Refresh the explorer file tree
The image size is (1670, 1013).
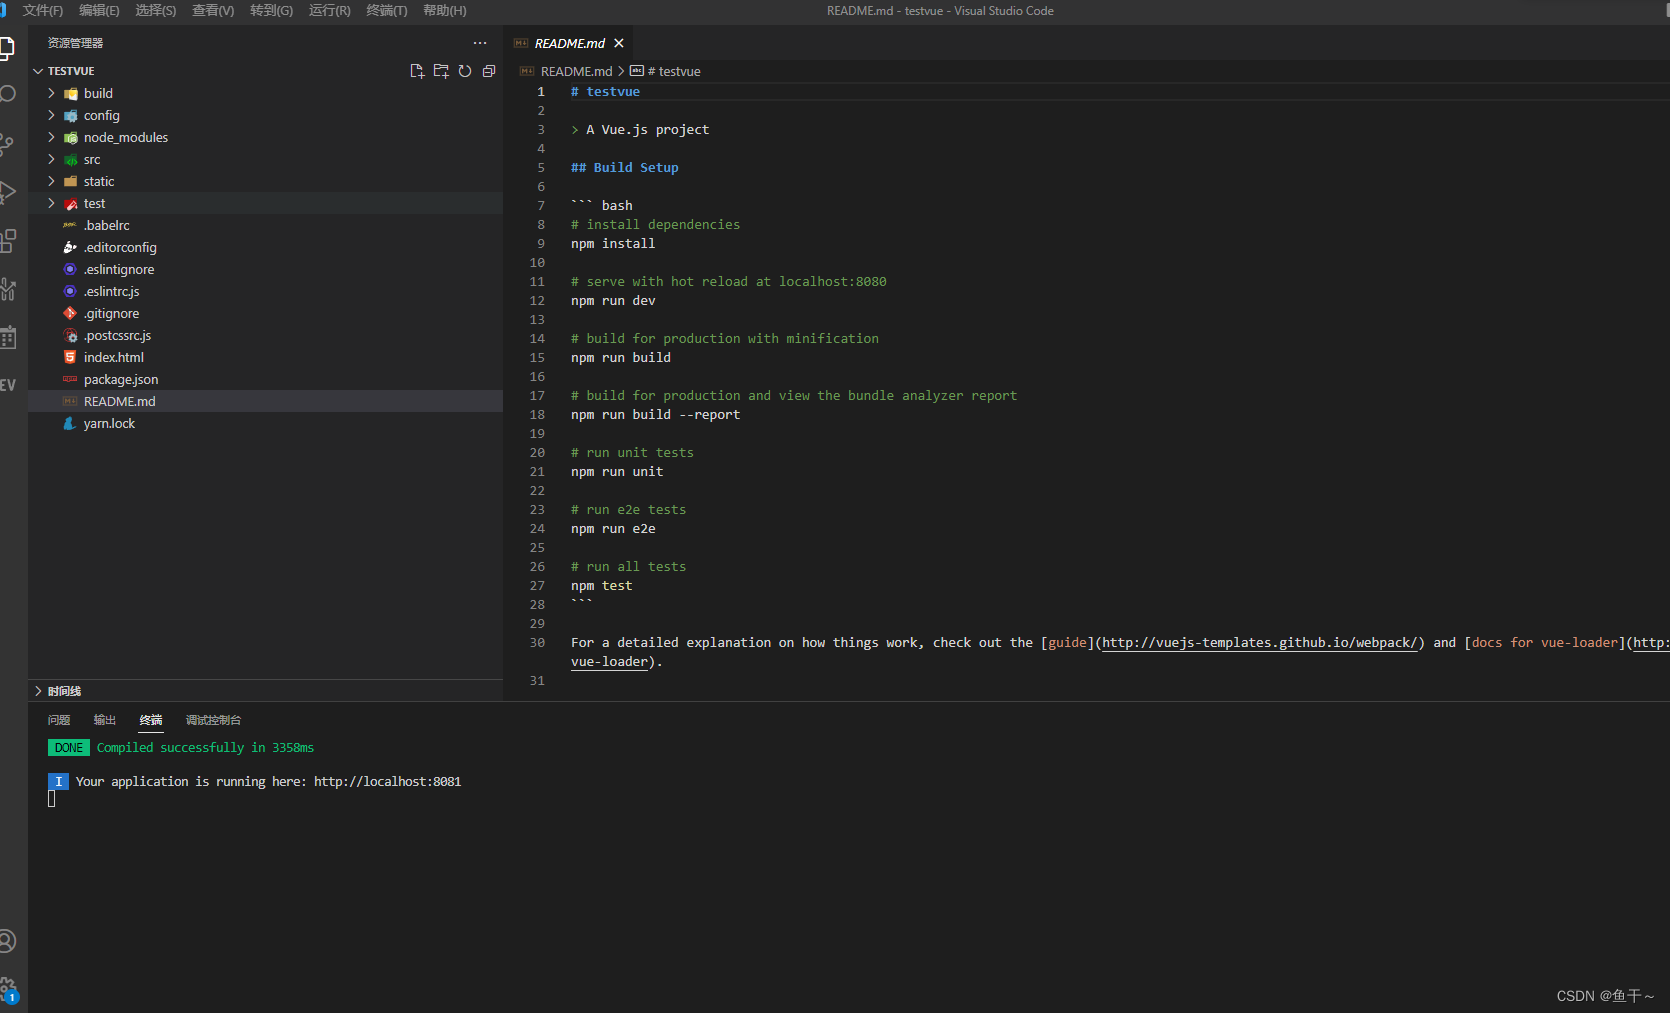(465, 71)
